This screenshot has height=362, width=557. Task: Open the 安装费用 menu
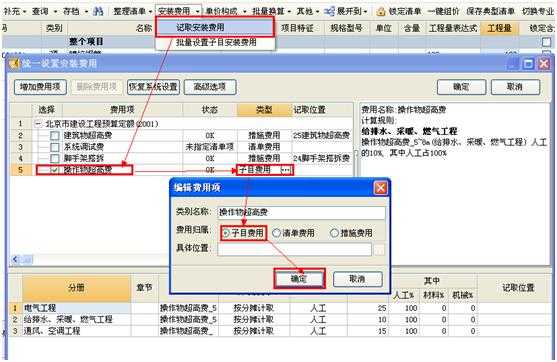(178, 11)
